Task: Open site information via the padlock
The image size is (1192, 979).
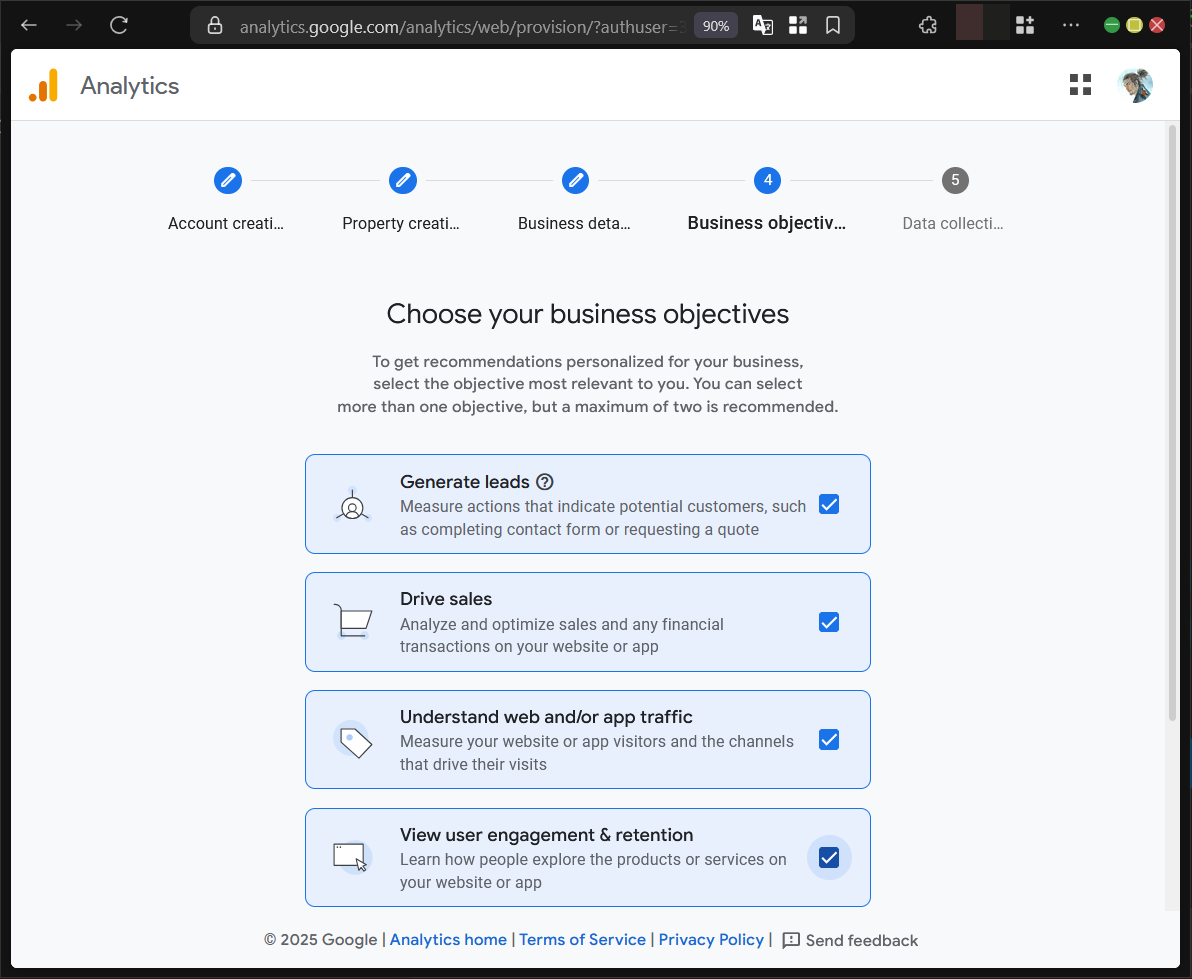Action: (x=214, y=26)
